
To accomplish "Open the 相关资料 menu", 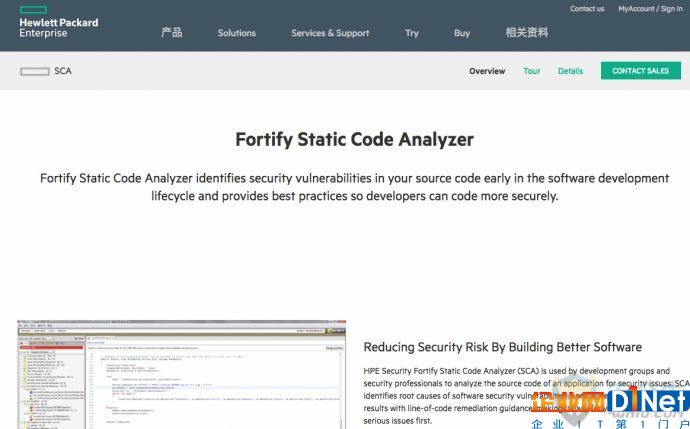I will 527,33.
